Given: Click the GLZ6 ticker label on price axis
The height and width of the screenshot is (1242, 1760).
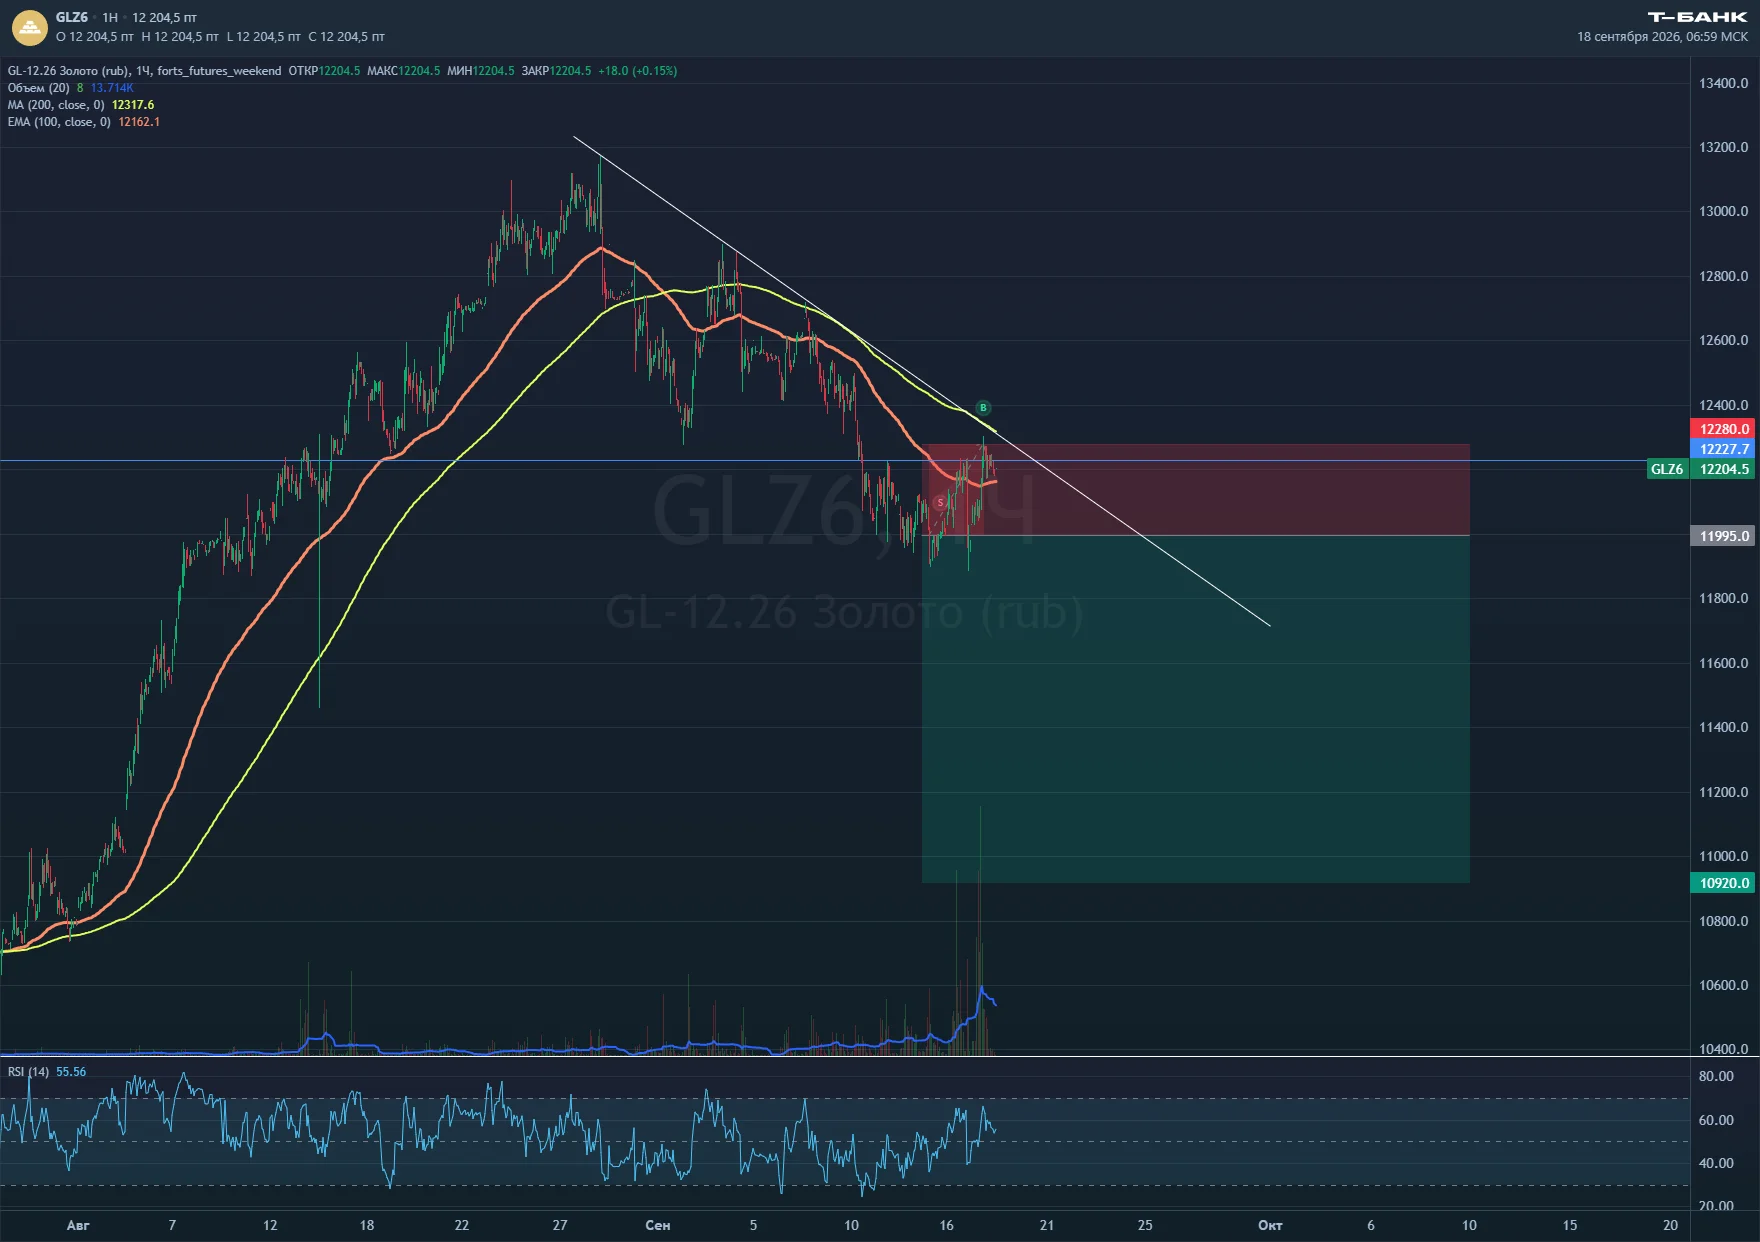Looking at the screenshot, I should [x=1667, y=469].
